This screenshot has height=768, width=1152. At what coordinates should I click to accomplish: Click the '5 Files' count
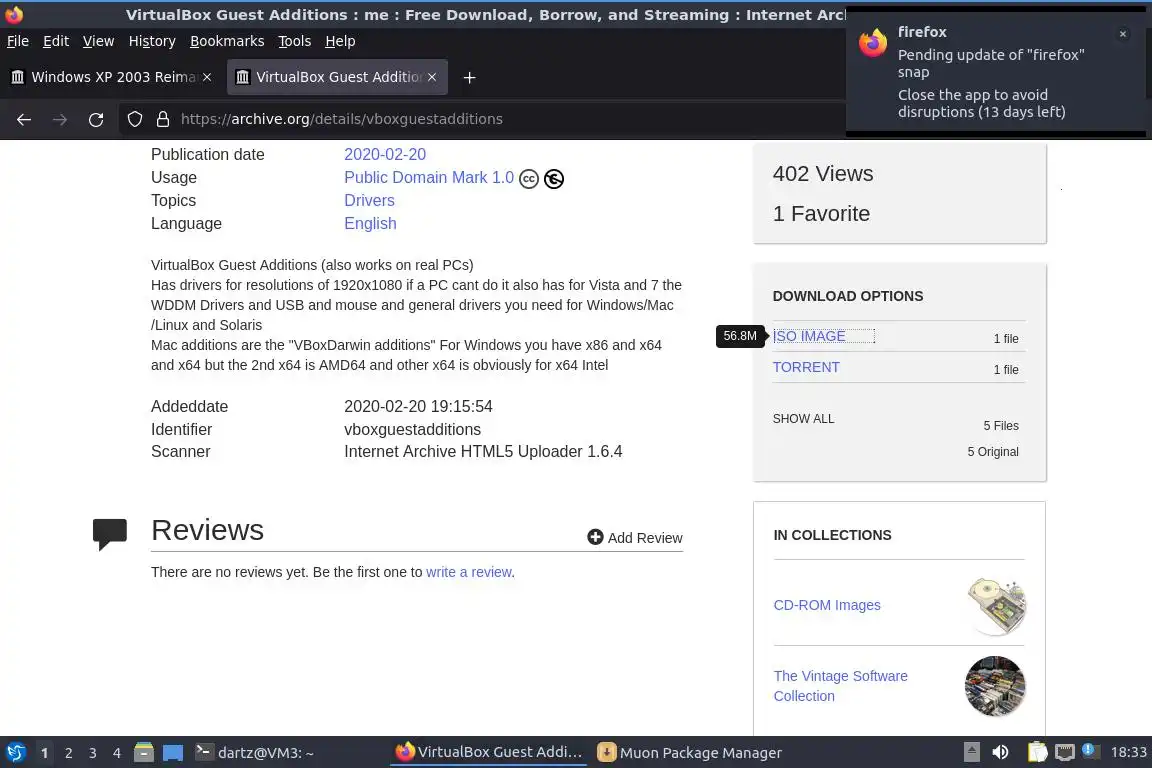point(1001,426)
